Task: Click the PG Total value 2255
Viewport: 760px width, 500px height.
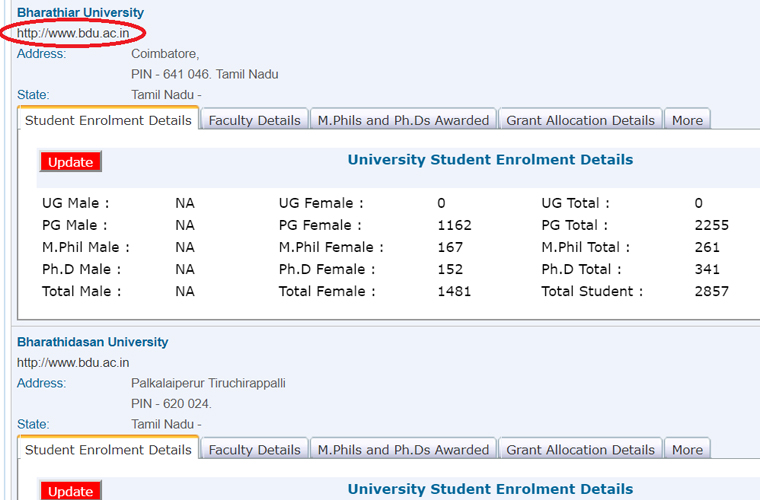Action: 712,225
